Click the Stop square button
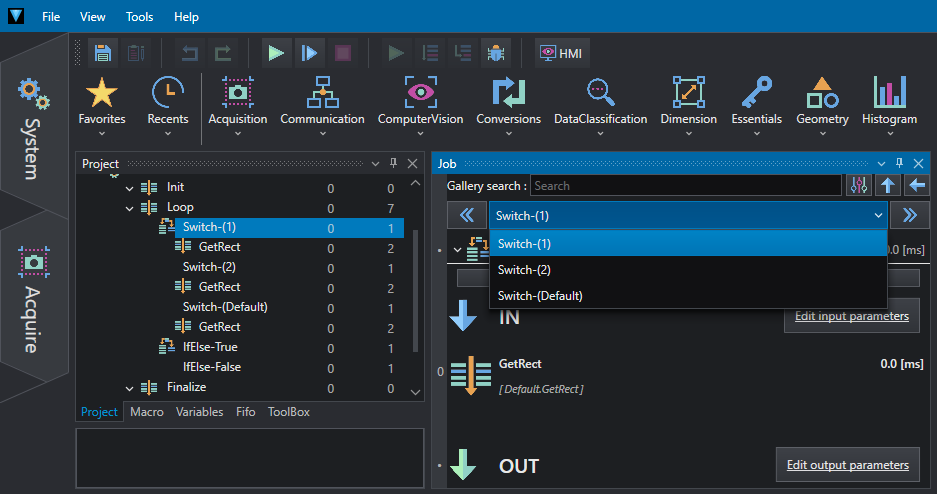 (x=342, y=53)
